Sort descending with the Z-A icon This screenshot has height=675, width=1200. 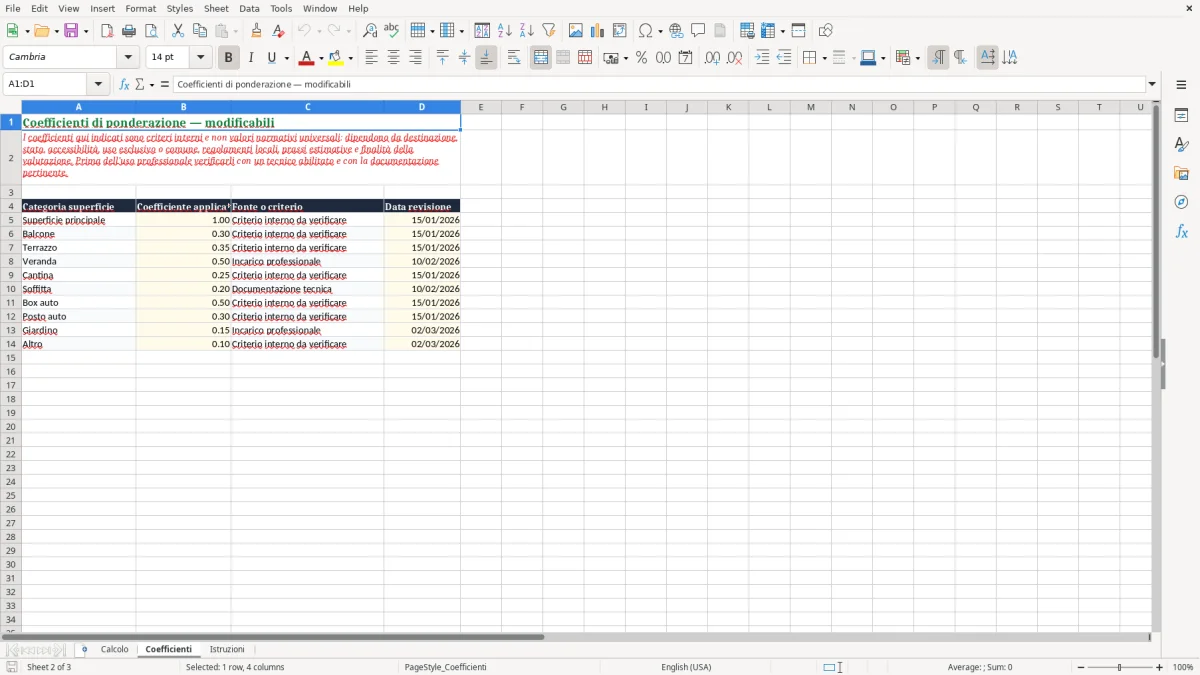[x=527, y=31]
